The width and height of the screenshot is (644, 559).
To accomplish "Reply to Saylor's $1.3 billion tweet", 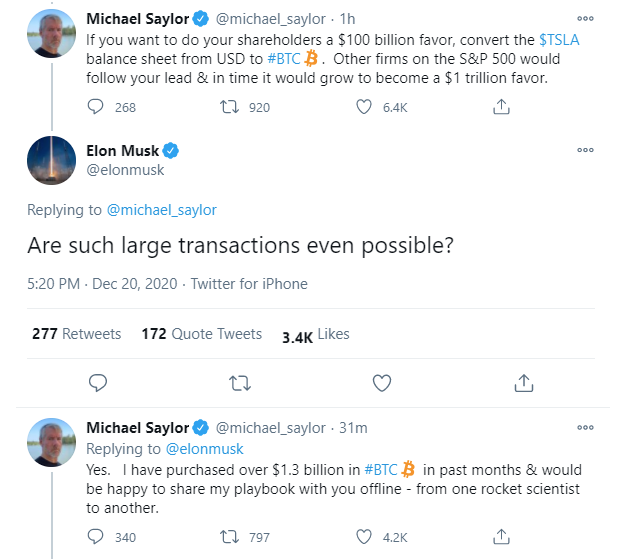I will pos(96,537).
